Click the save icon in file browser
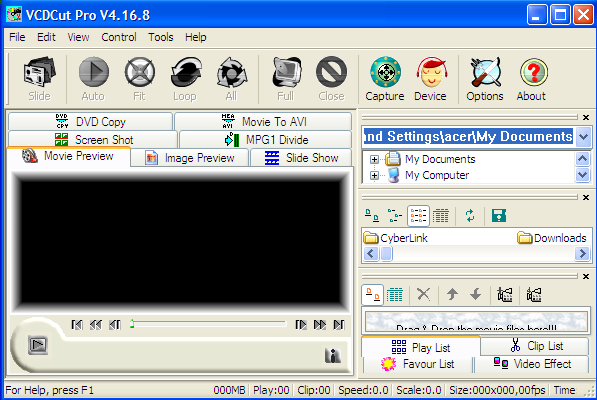 point(499,216)
